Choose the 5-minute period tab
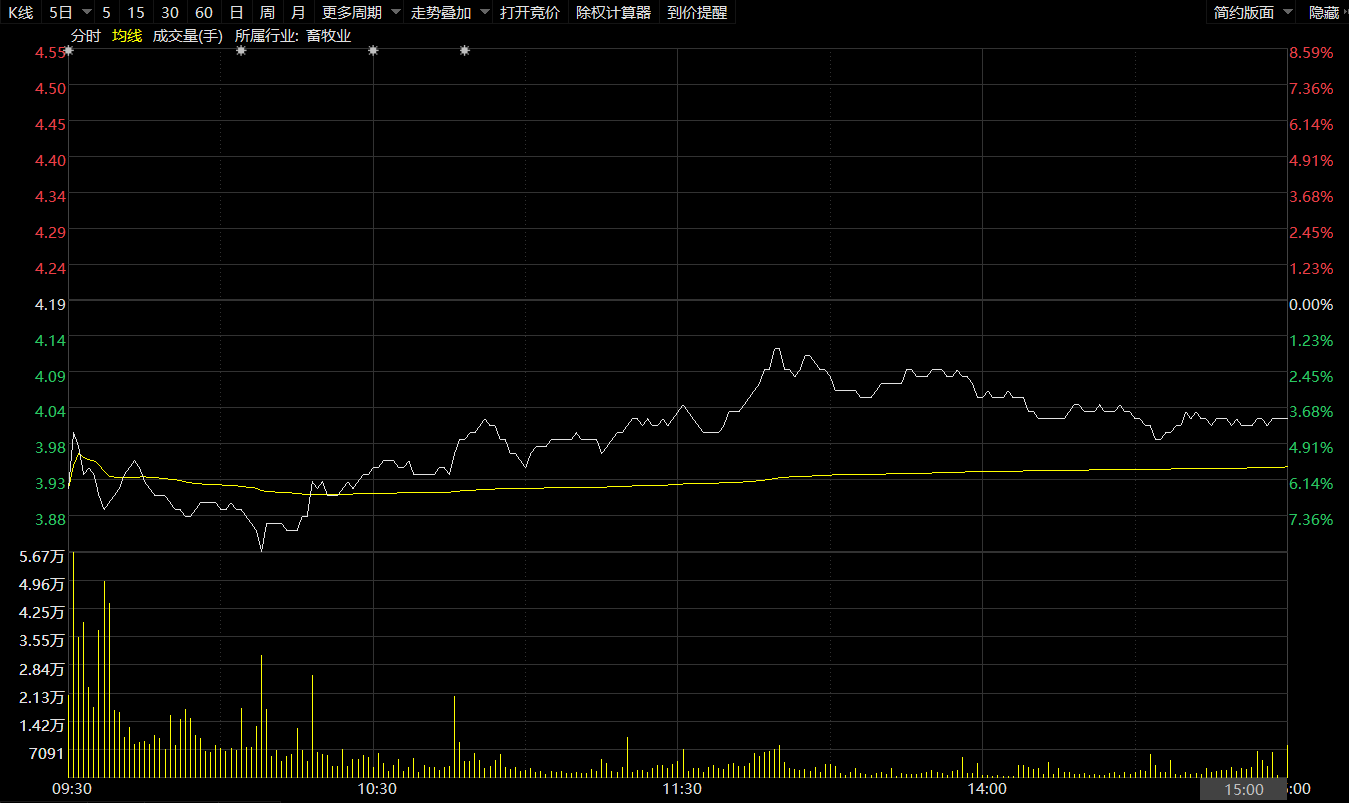 coord(106,12)
